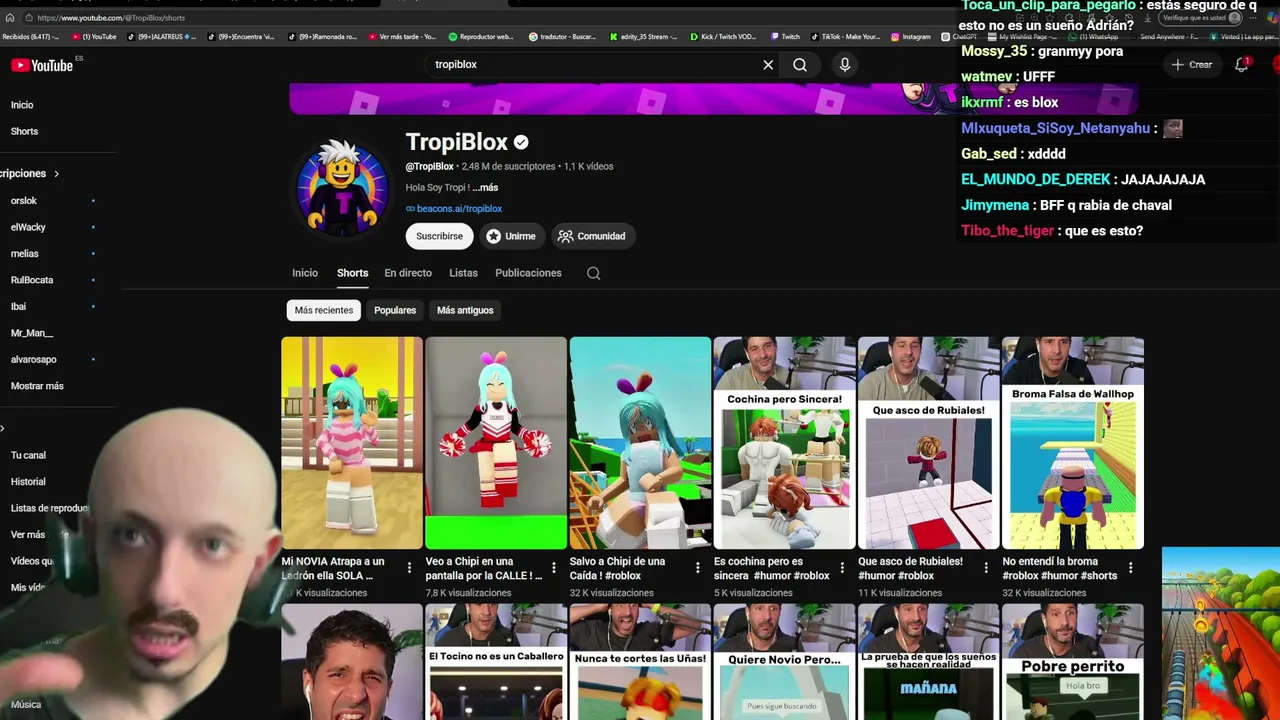Subscribe using the Suscribirse button
Screen dimensions: 1280x720
click(439, 236)
